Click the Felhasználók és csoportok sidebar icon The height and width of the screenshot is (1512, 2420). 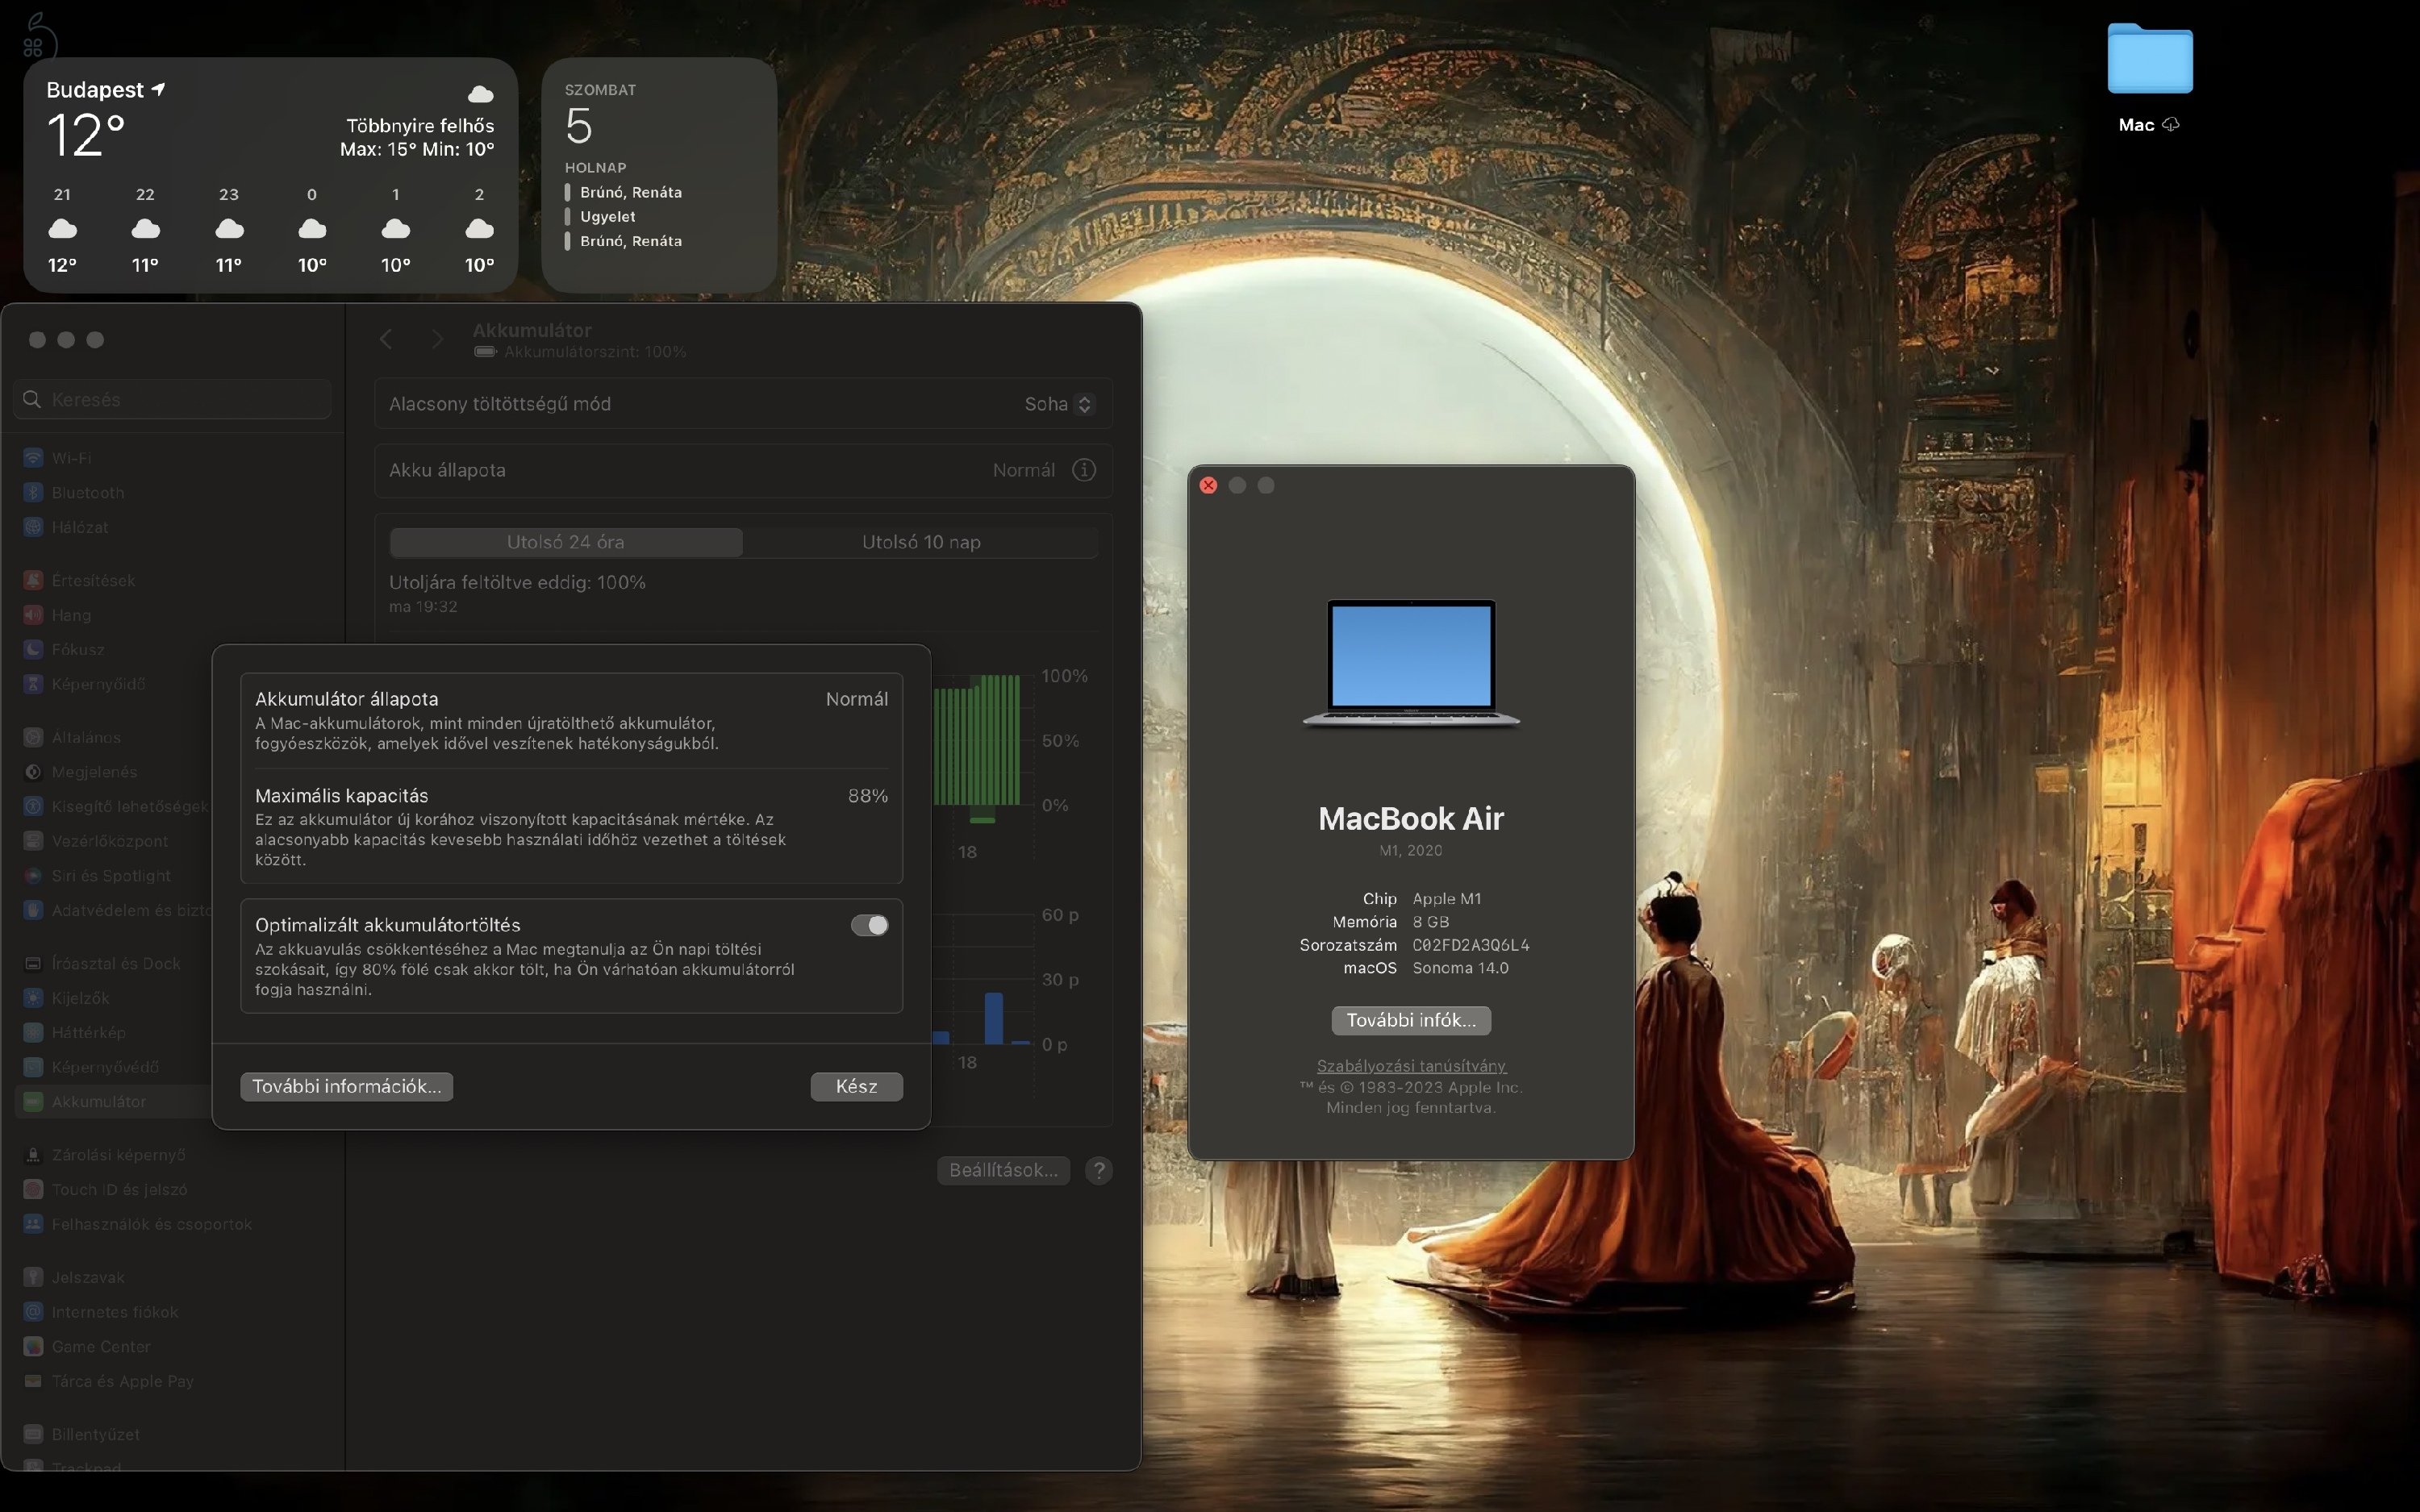[x=33, y=1224]
